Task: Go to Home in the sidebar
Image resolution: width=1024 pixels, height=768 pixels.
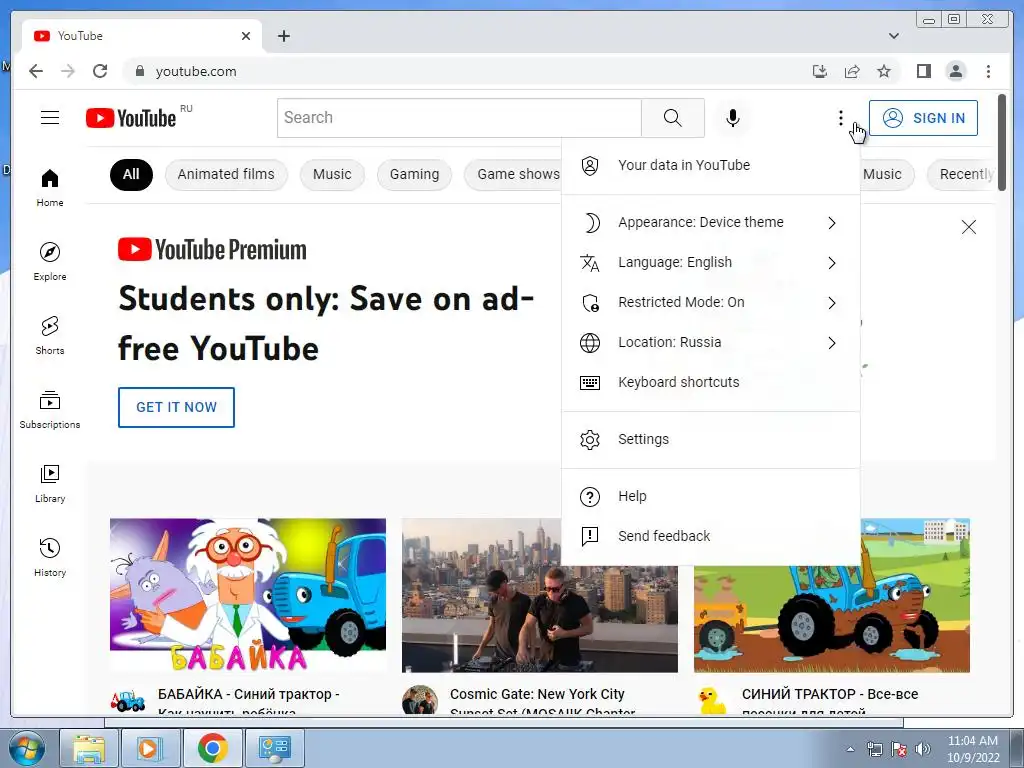Action: [x=50, y=188]
